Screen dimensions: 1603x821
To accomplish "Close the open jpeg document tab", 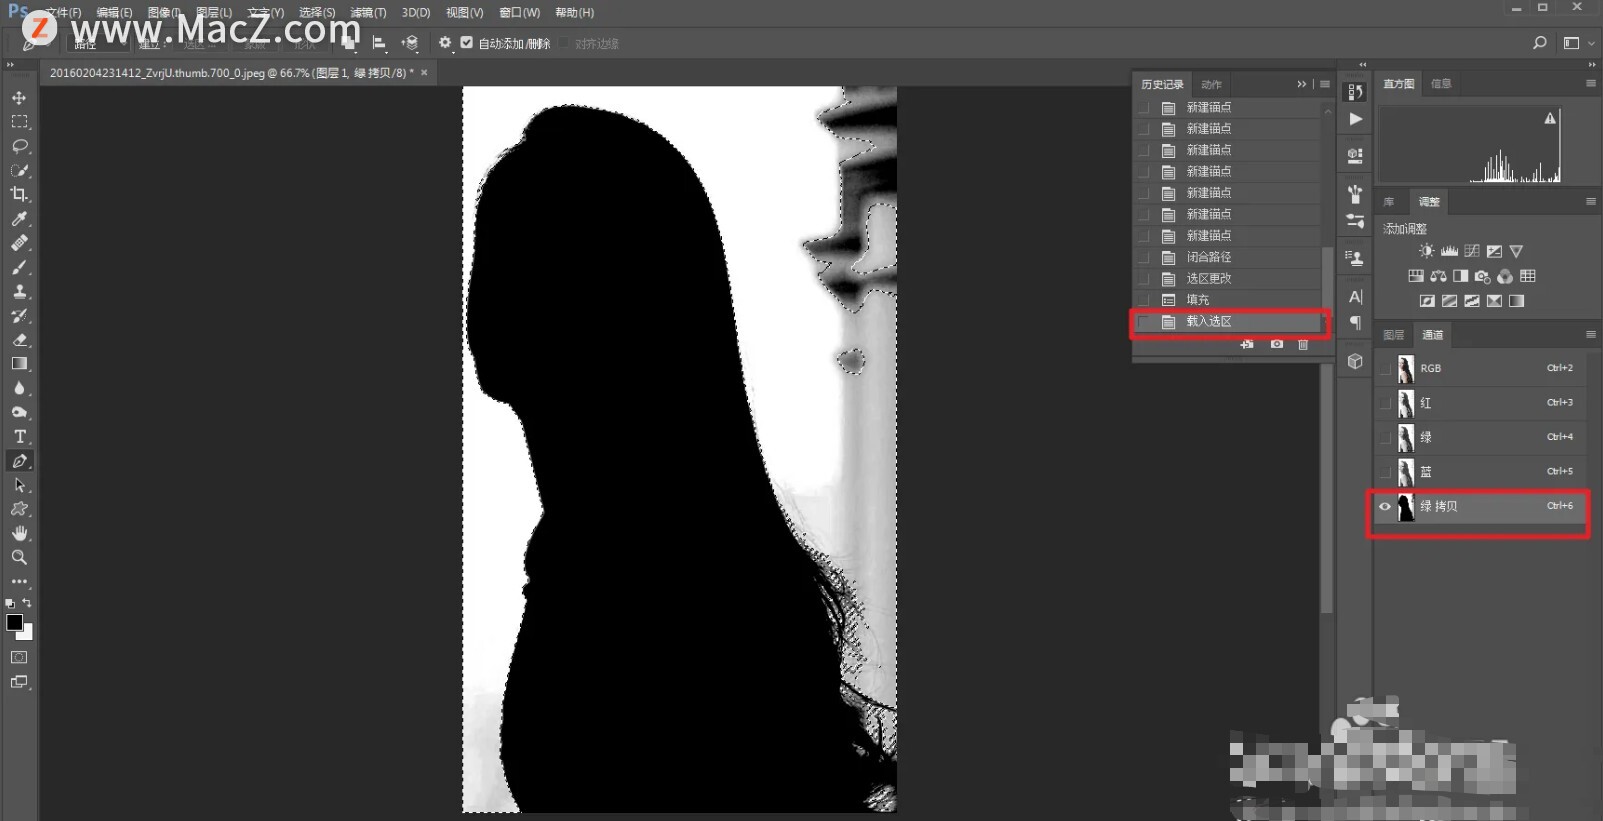I will click(x=424, y=72).
